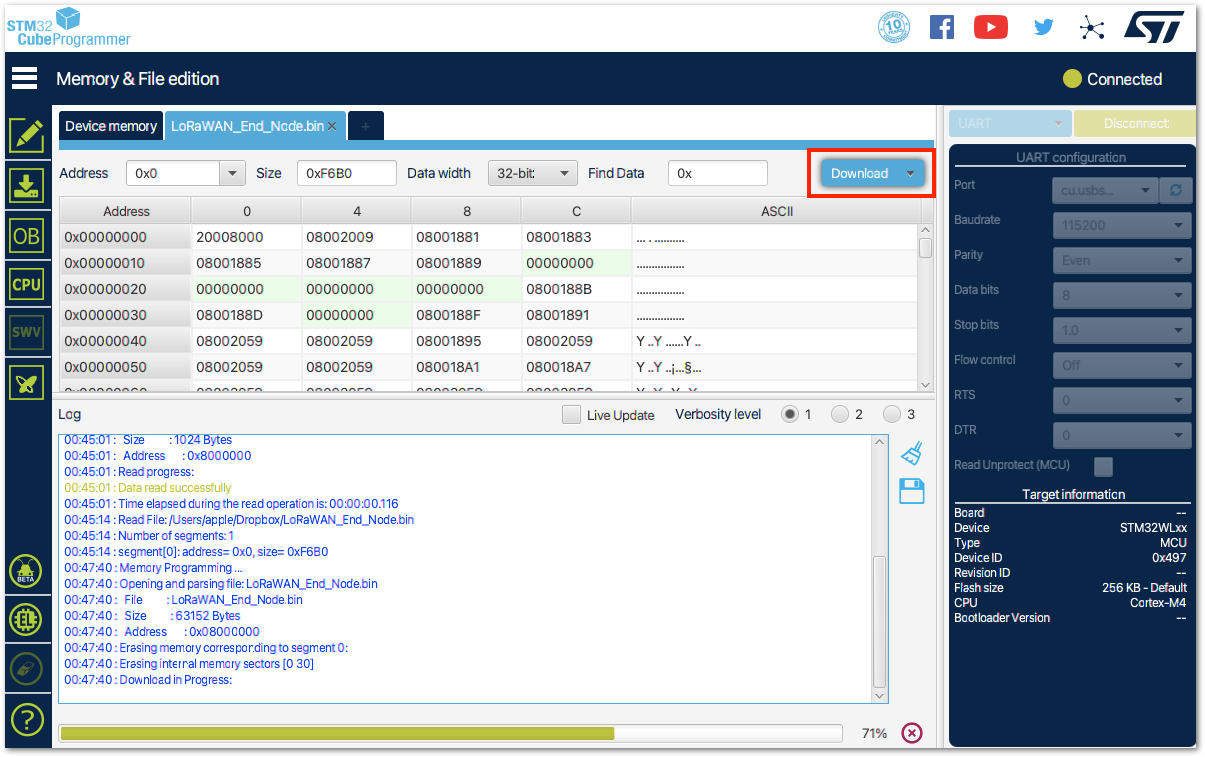Click the Address column header

126,211
